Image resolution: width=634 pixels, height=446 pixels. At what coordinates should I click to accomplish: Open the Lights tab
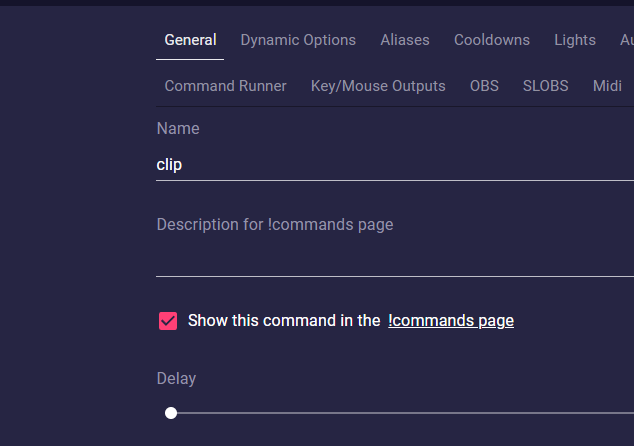[x=575, y=40]
